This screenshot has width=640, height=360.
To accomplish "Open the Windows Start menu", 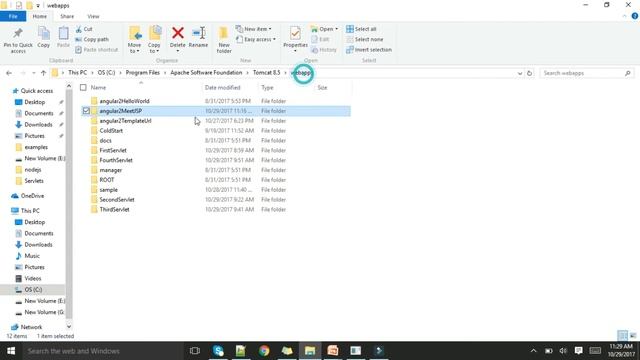I will pos(11,351).
